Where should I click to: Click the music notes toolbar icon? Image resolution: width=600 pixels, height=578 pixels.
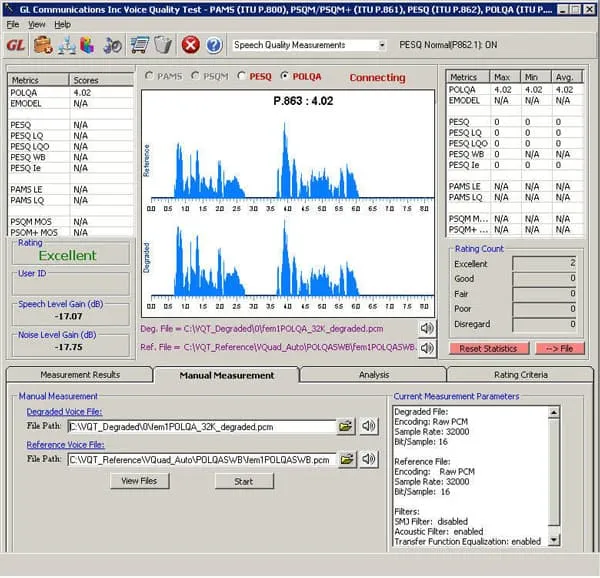[112, 46]
